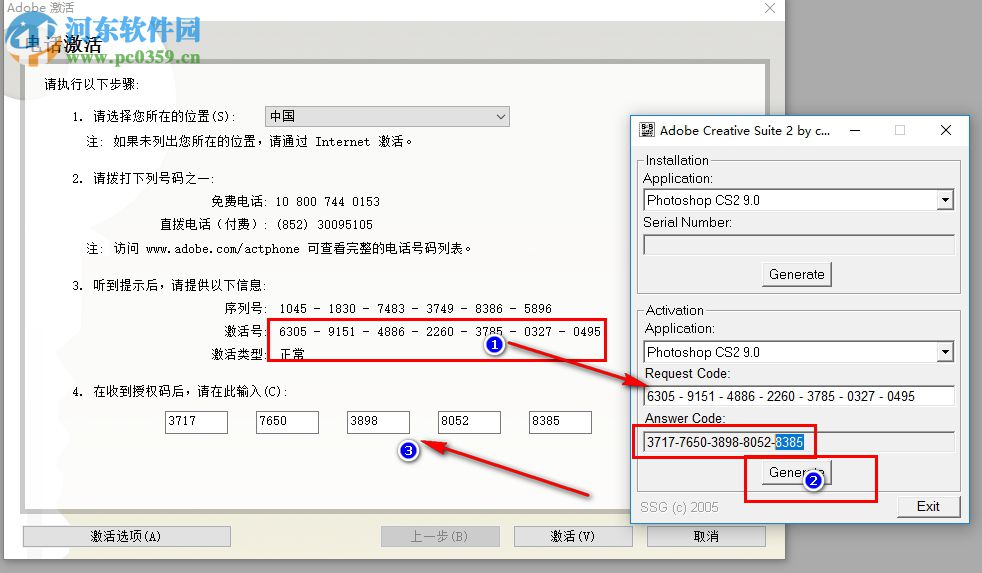The width and height of the screenshot is (982, 573).
Task: Click the Generate button under Serial Number
Action: point(797,274)
